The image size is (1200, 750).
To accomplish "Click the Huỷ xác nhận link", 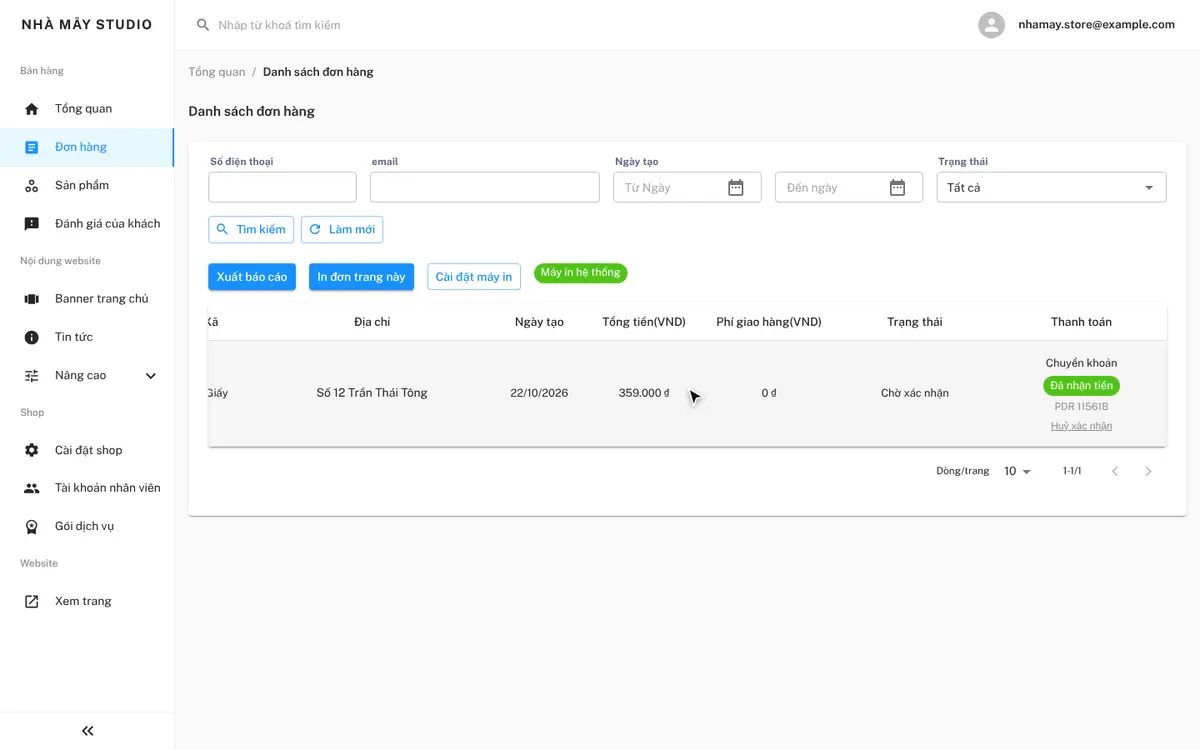I will coord(1081,426).
